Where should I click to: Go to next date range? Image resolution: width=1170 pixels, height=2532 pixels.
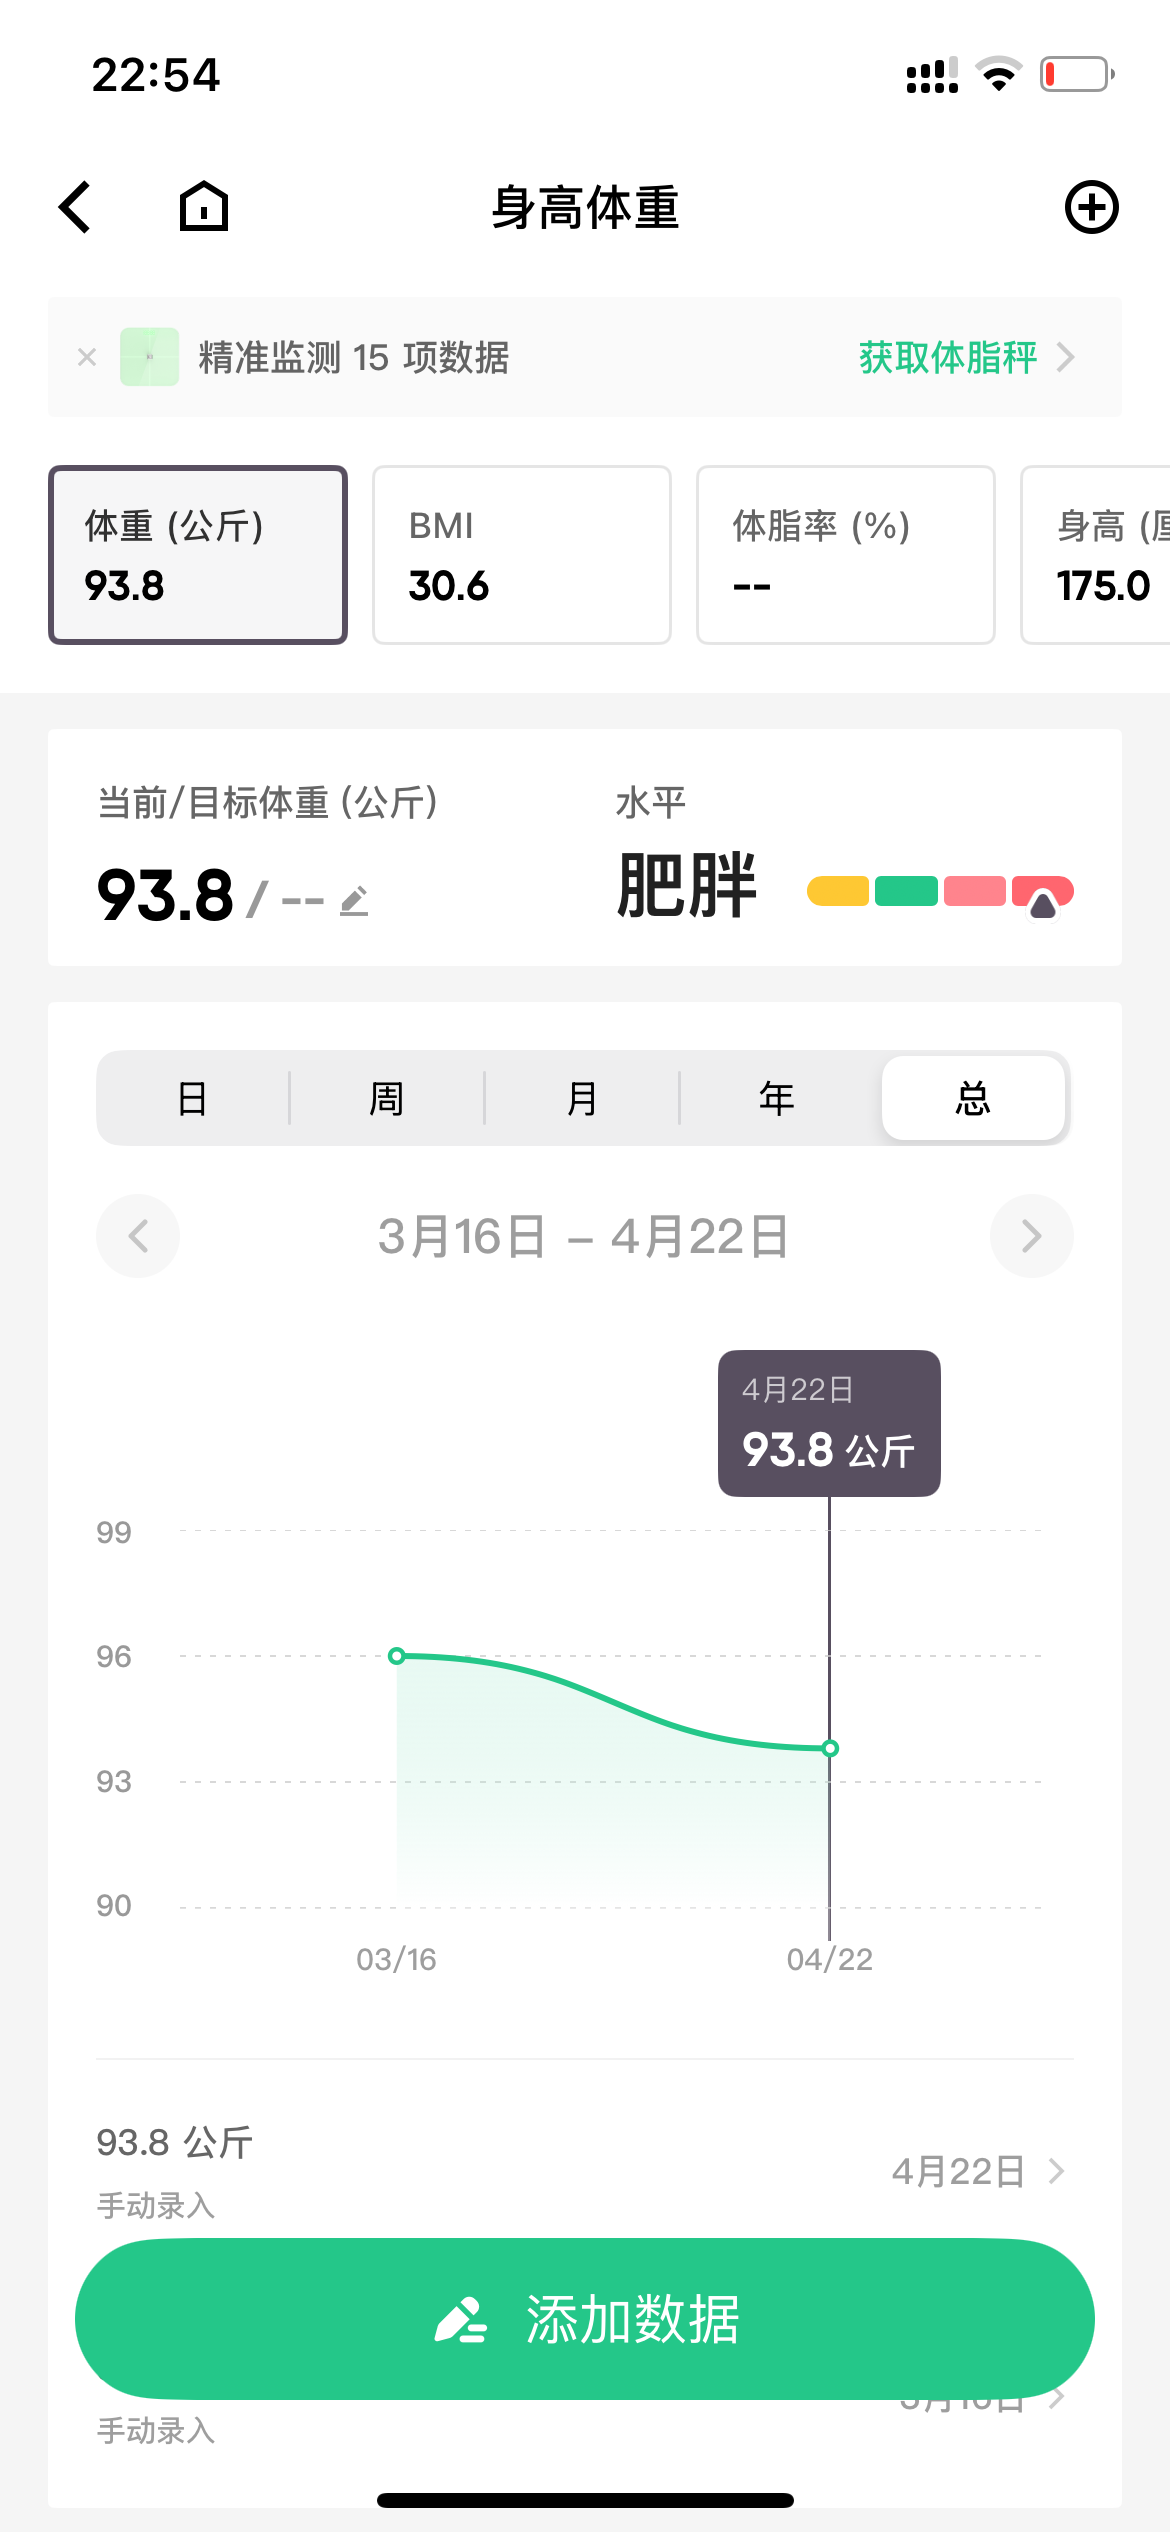(x=1031, y=1236)
